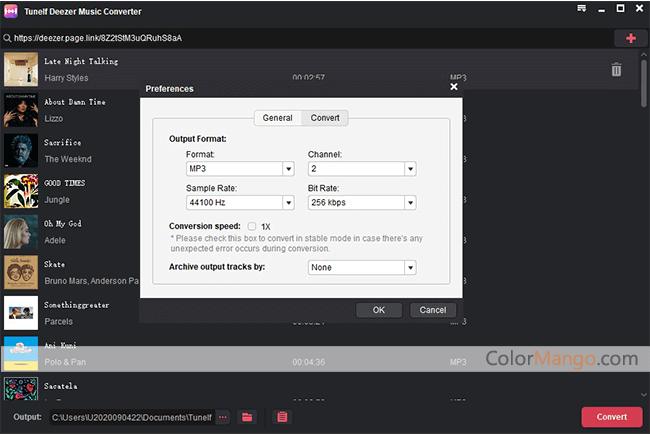Image resolution: width=650 pixels, height=435 pixels.
Task: Click the Deezer URL input field
Action: tap(300, 39)
